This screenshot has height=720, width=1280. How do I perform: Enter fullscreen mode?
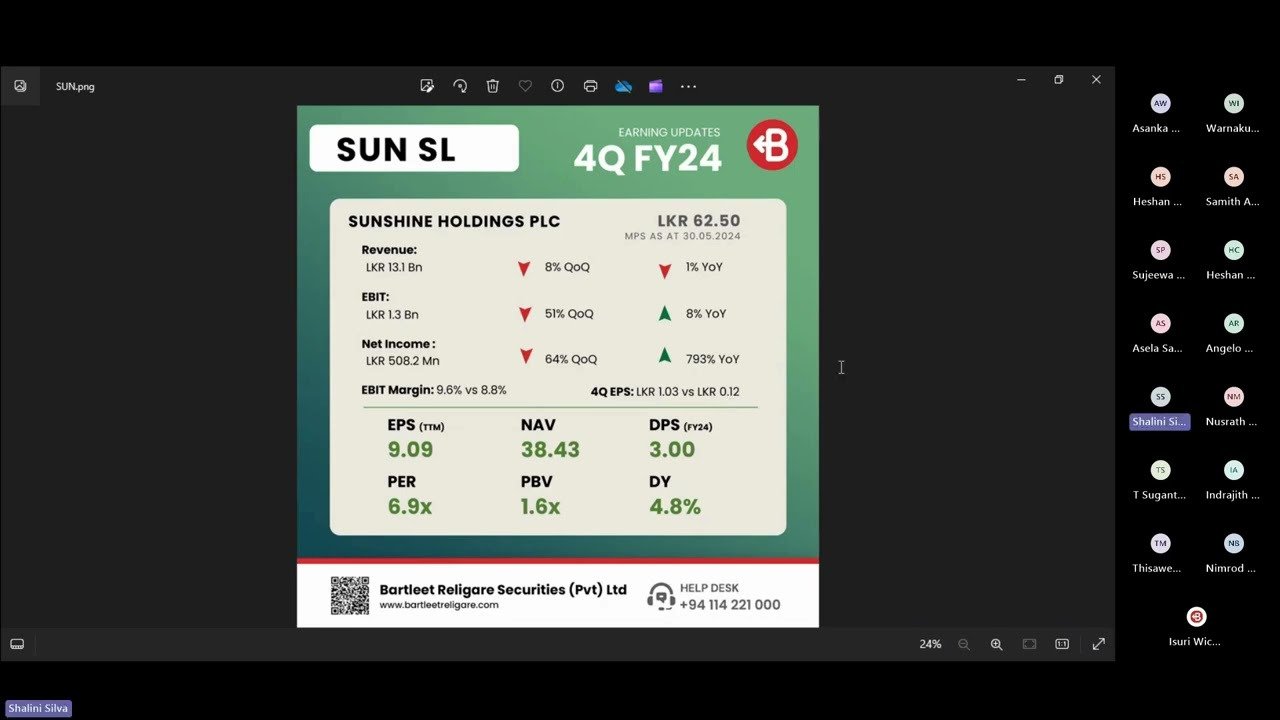pyautogui.click(x=1098, y=644)
